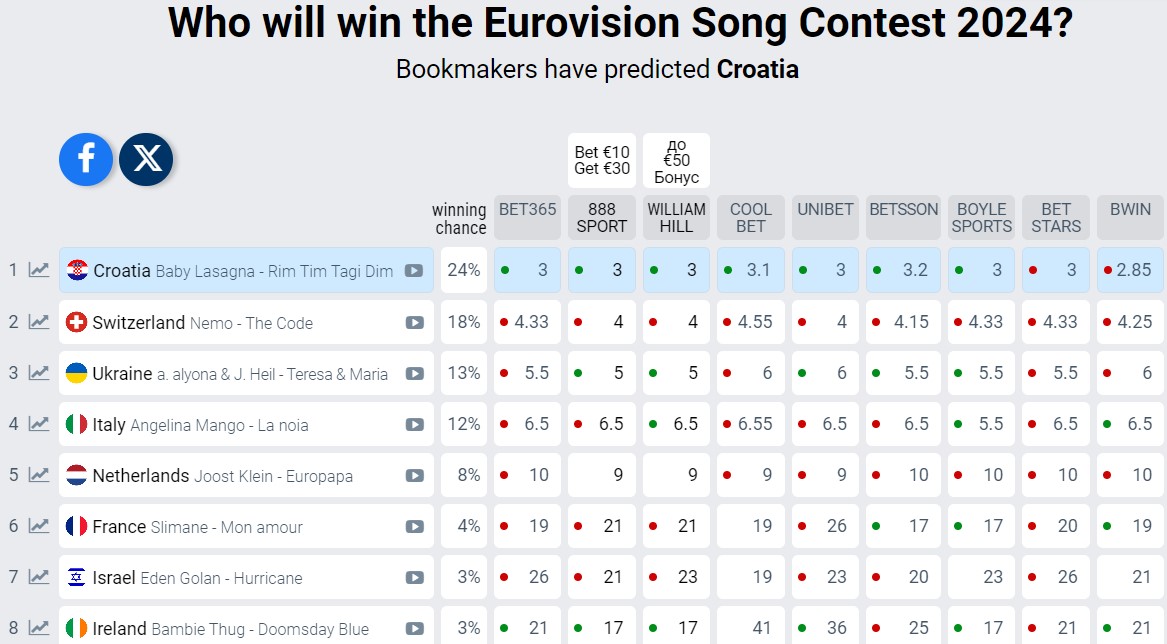
Task: Play Netherlands Europapa video icon
Action: (413, 476)
